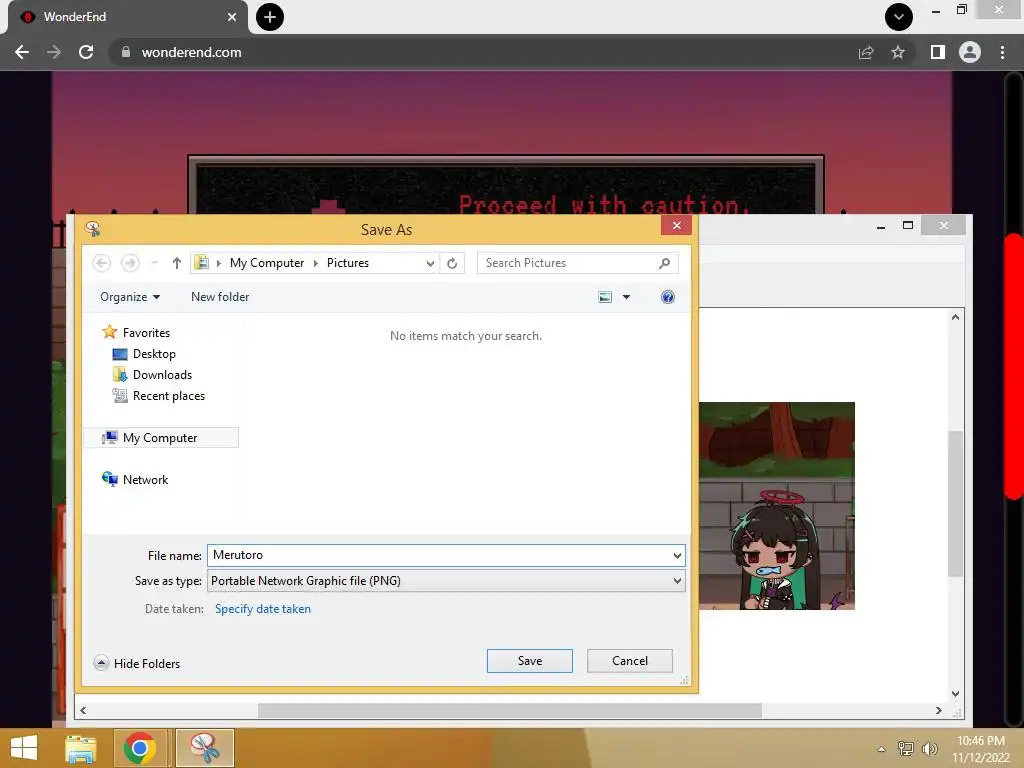This screenshot has height=768, width=1024.
Task: Click the Snipping Tool scroll-up arrow
Action: (x=955, y=317)
